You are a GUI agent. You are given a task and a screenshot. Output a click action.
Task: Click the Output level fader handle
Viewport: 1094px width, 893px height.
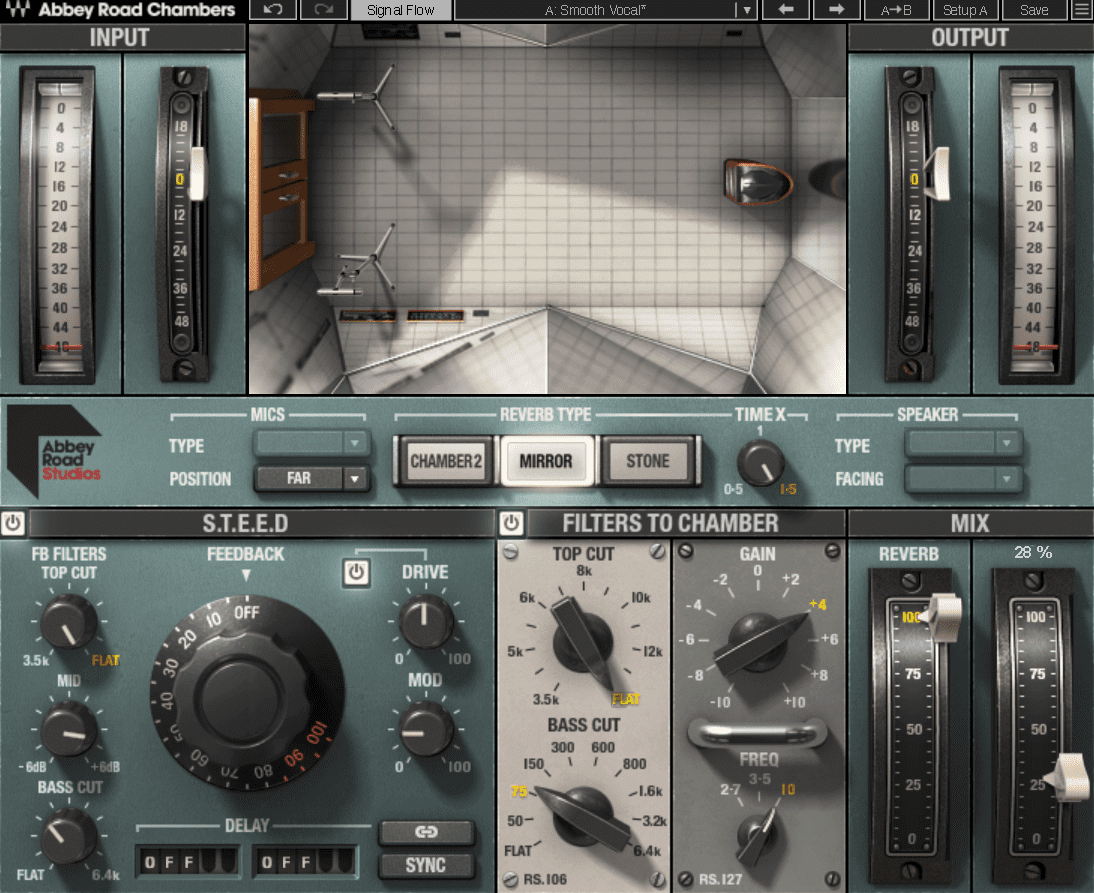coord(938,173)
